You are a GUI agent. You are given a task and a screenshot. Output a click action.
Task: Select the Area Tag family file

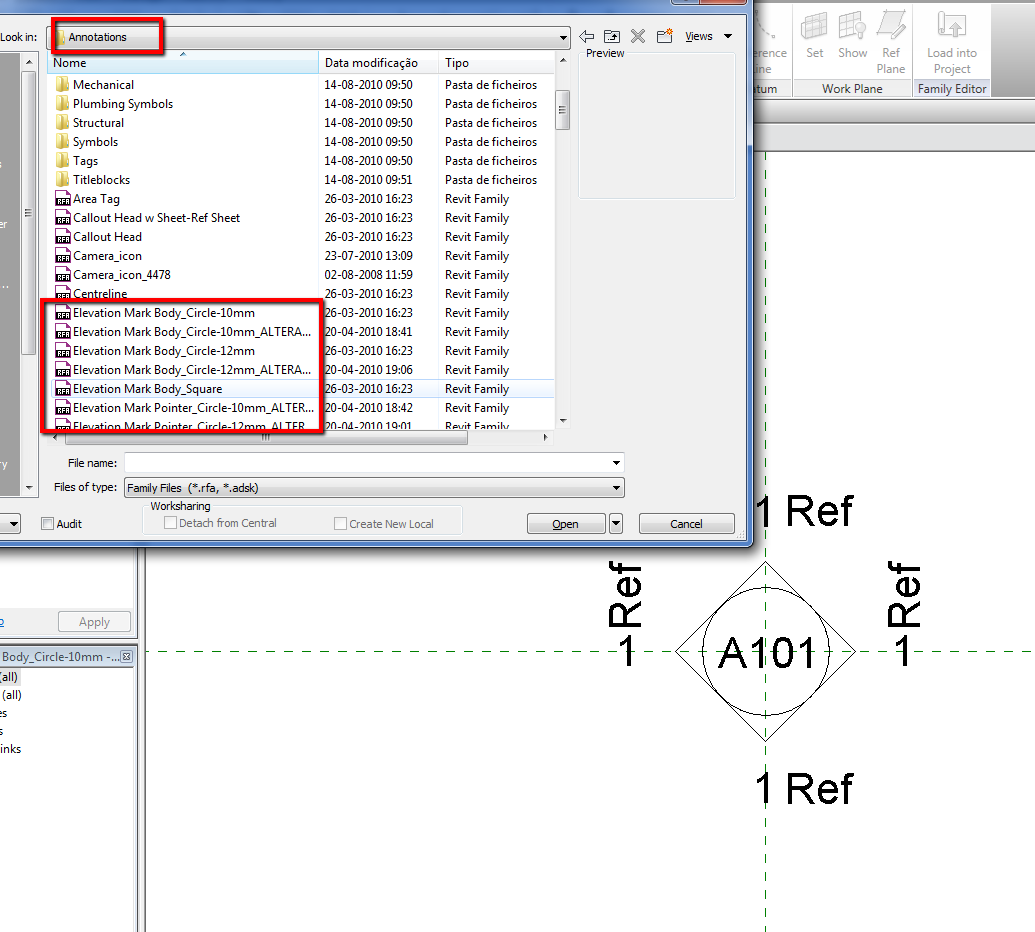point(96,199)
